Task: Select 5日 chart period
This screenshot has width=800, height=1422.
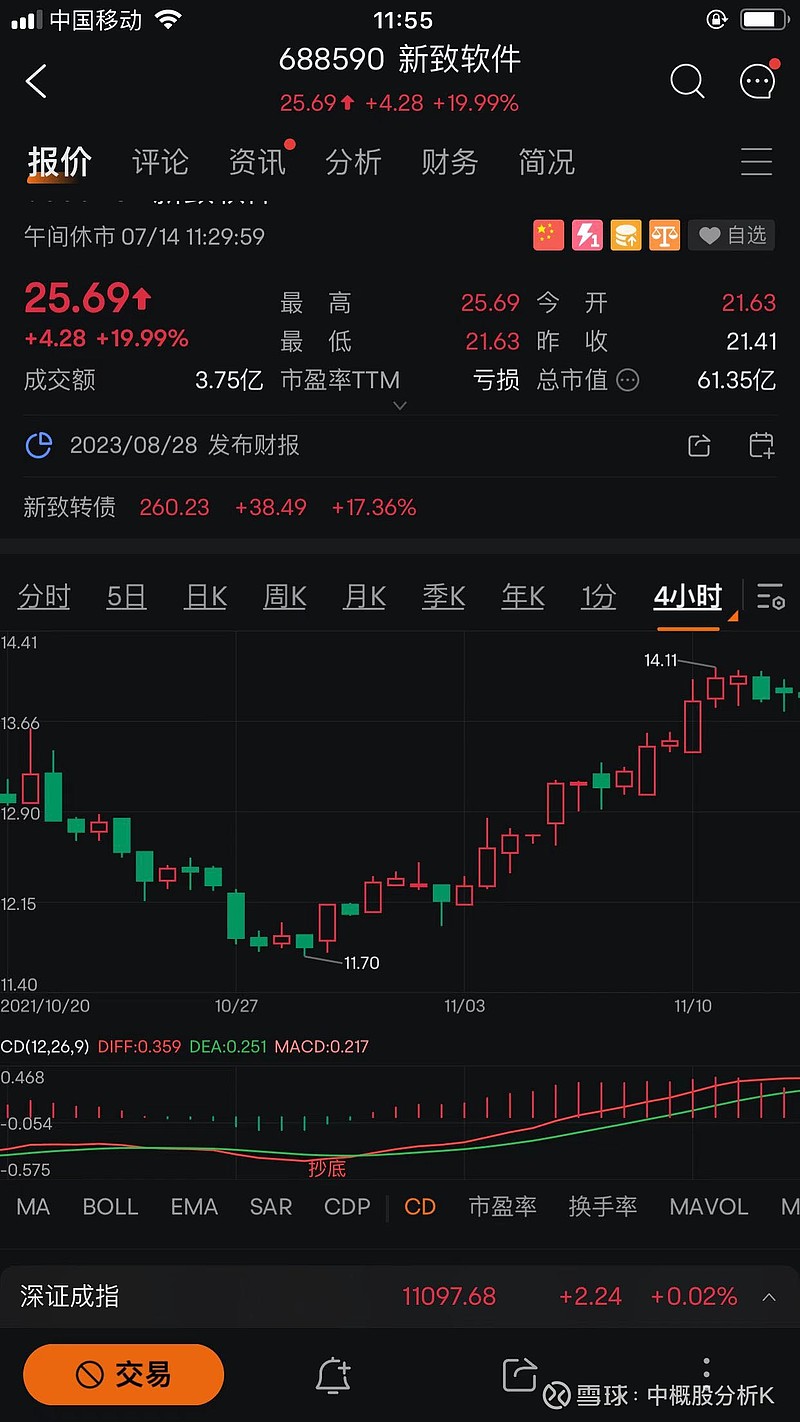Action: (x=127, y=597)
